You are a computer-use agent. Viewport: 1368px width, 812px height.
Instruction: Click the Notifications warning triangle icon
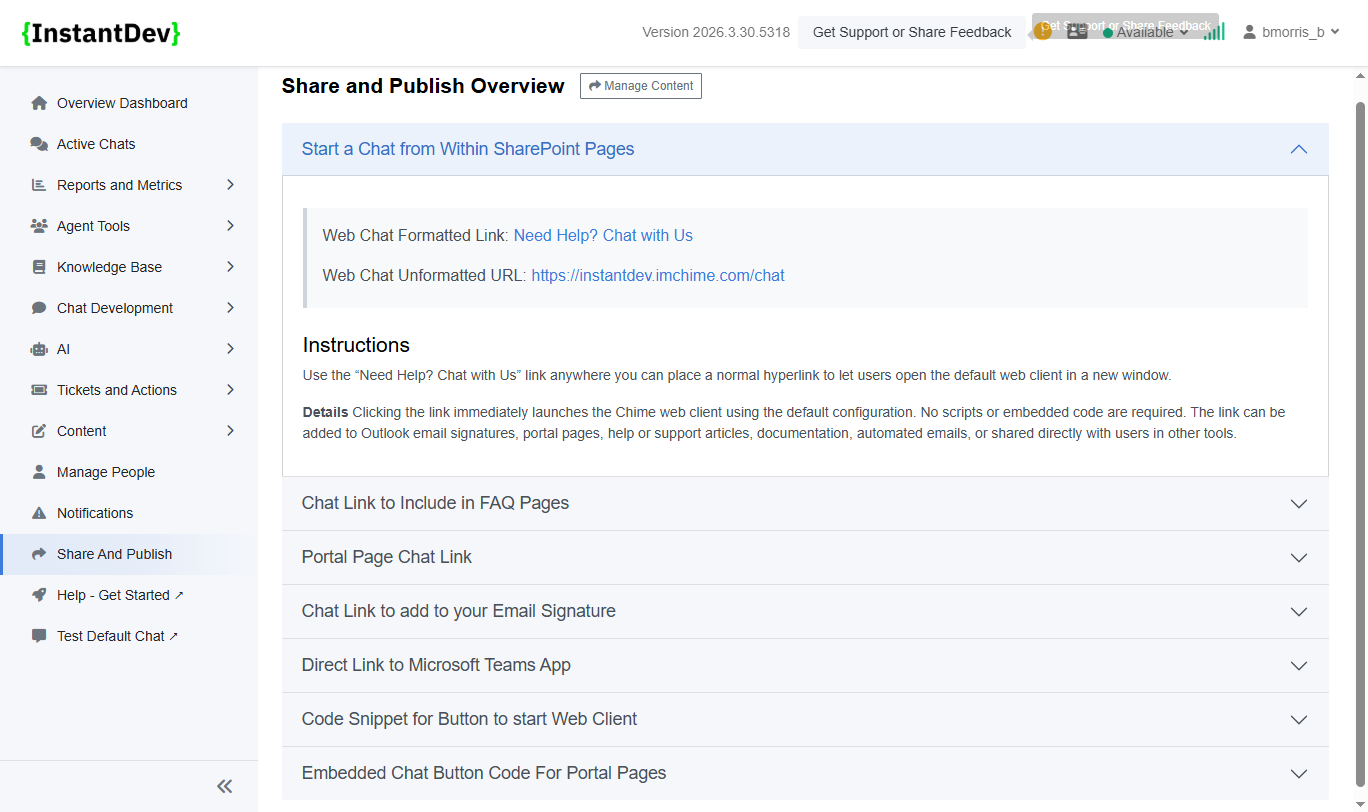pyautogui.click(x=39, y=513)
